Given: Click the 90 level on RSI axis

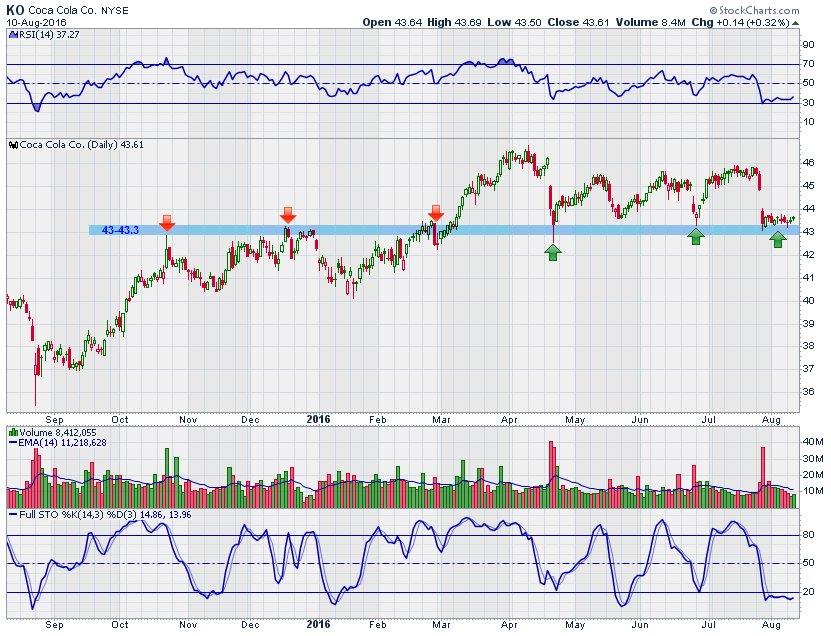Looking at the screenshot, I should (808, 45).
